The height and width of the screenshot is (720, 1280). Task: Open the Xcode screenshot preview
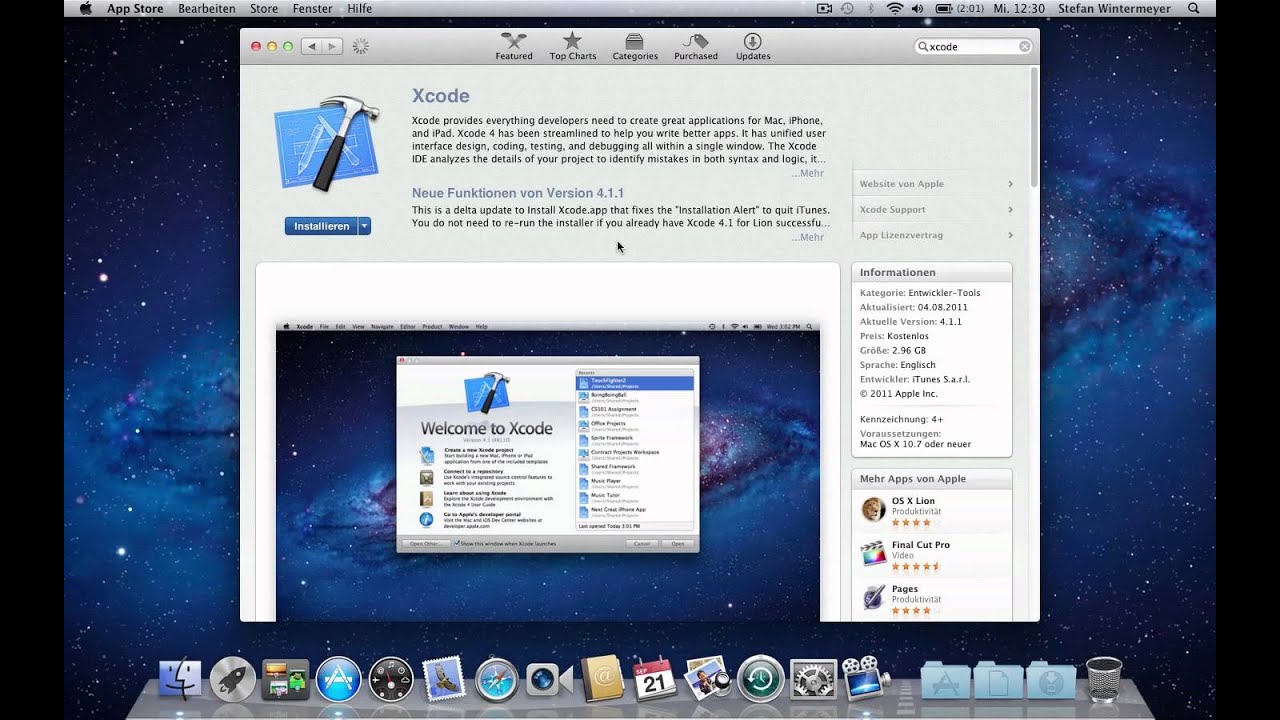click(x=547, y=471)
